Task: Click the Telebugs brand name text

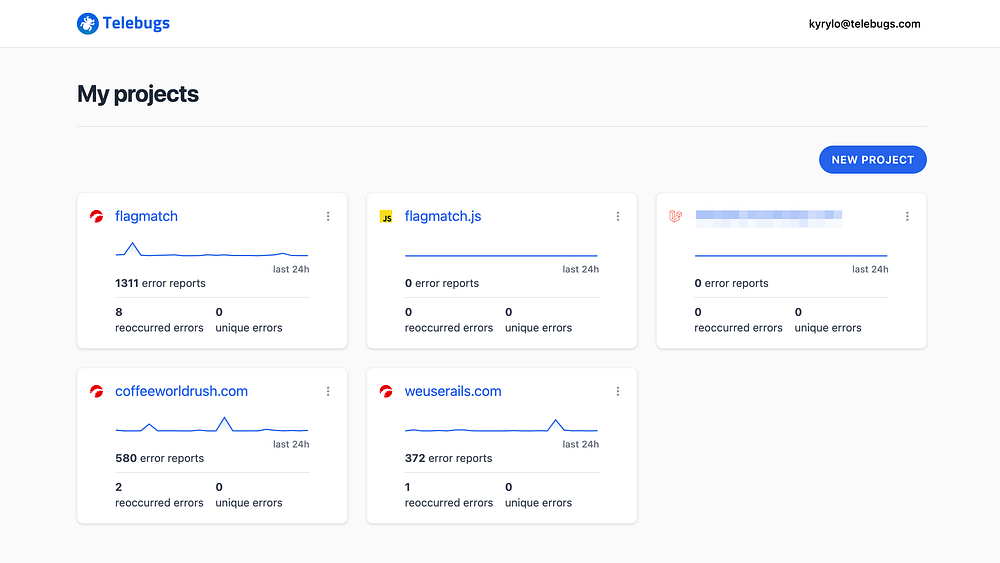Action: (136, 23)
